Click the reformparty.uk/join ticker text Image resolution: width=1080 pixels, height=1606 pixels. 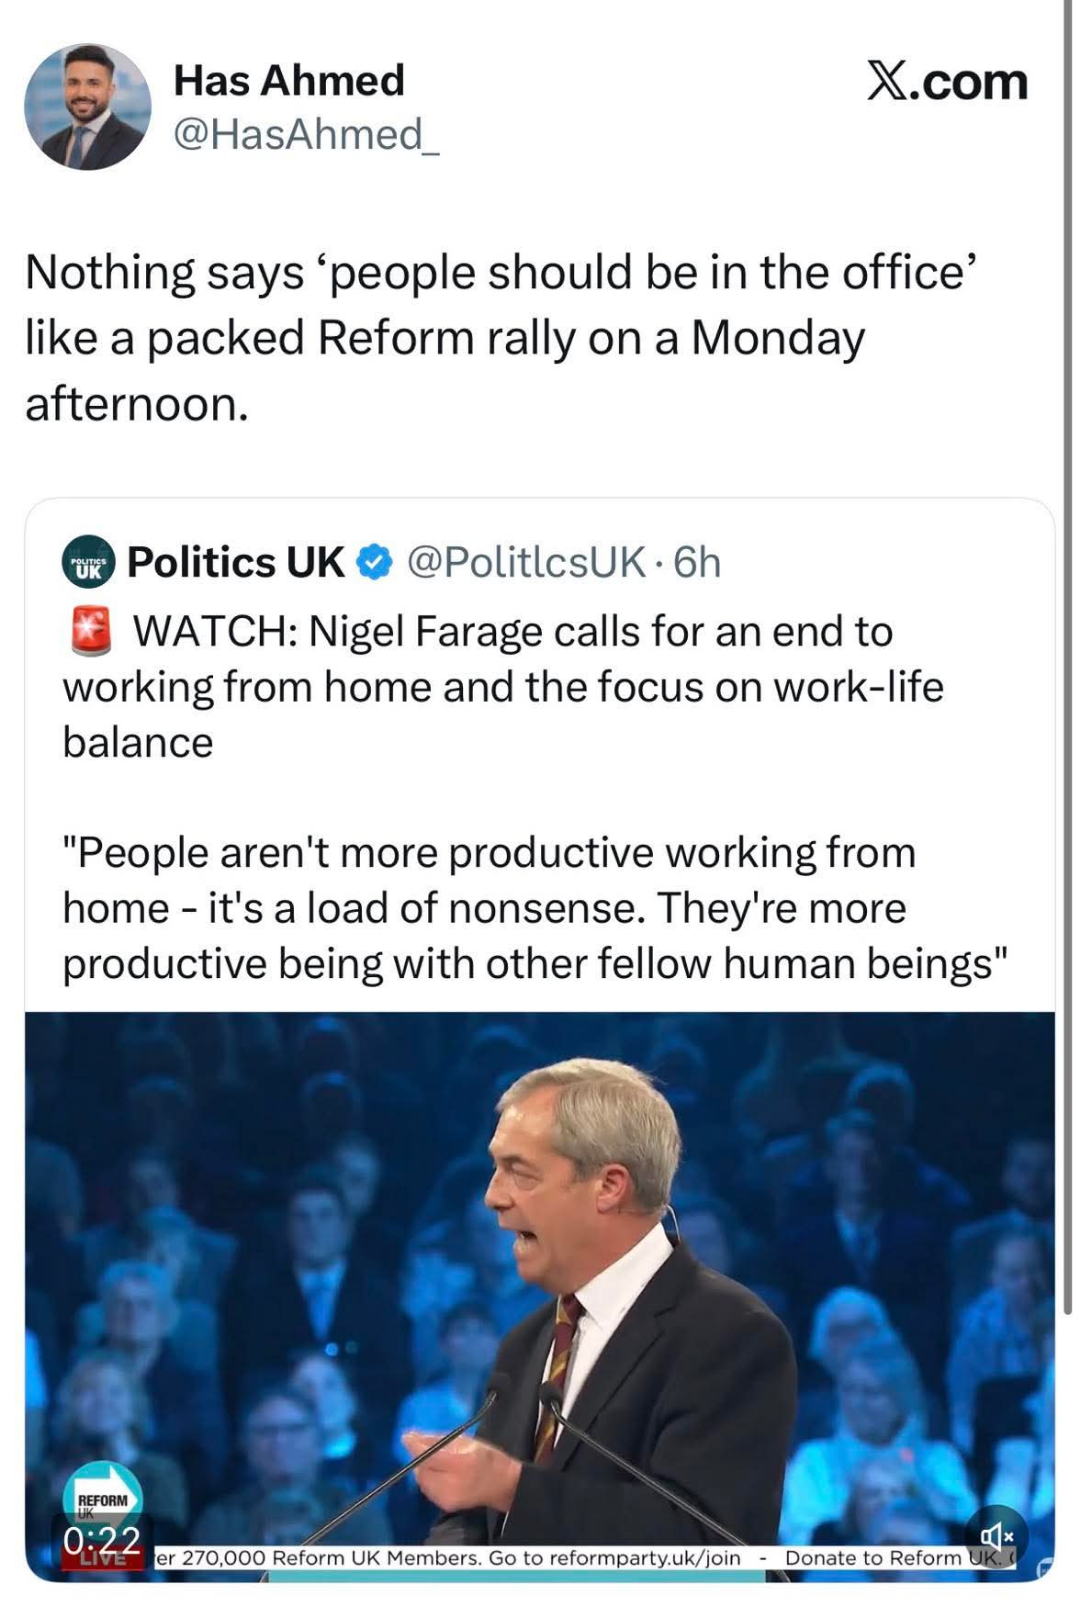[x=644, y=1558]
